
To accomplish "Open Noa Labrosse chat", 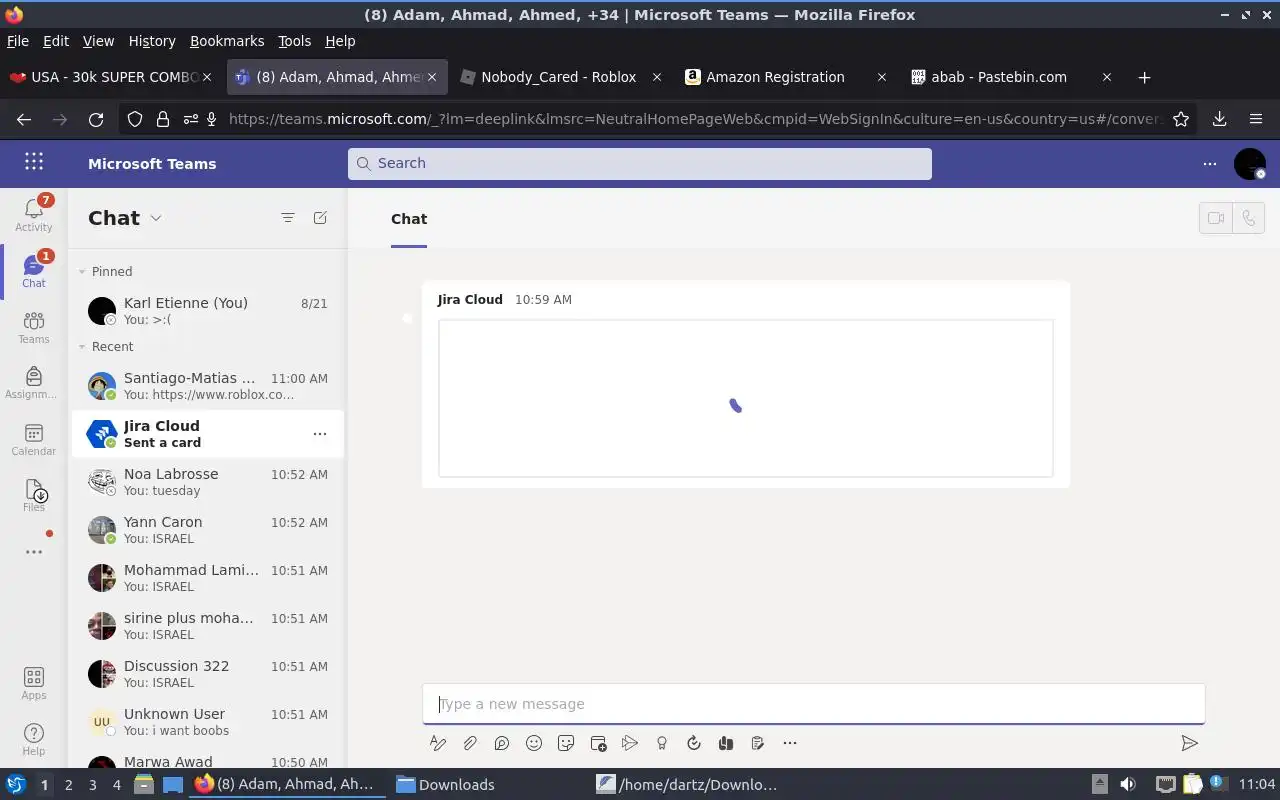I will [208, 482].
